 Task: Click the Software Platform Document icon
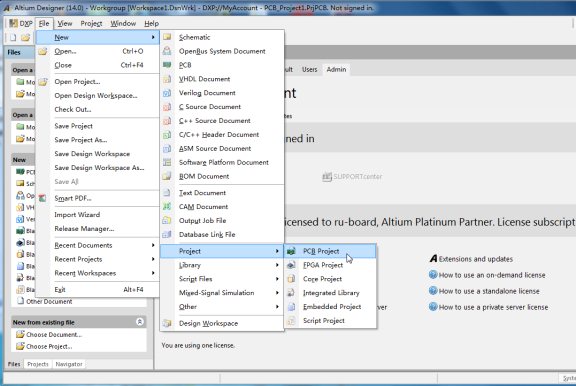pyautogui.click(x=167, y=162)
